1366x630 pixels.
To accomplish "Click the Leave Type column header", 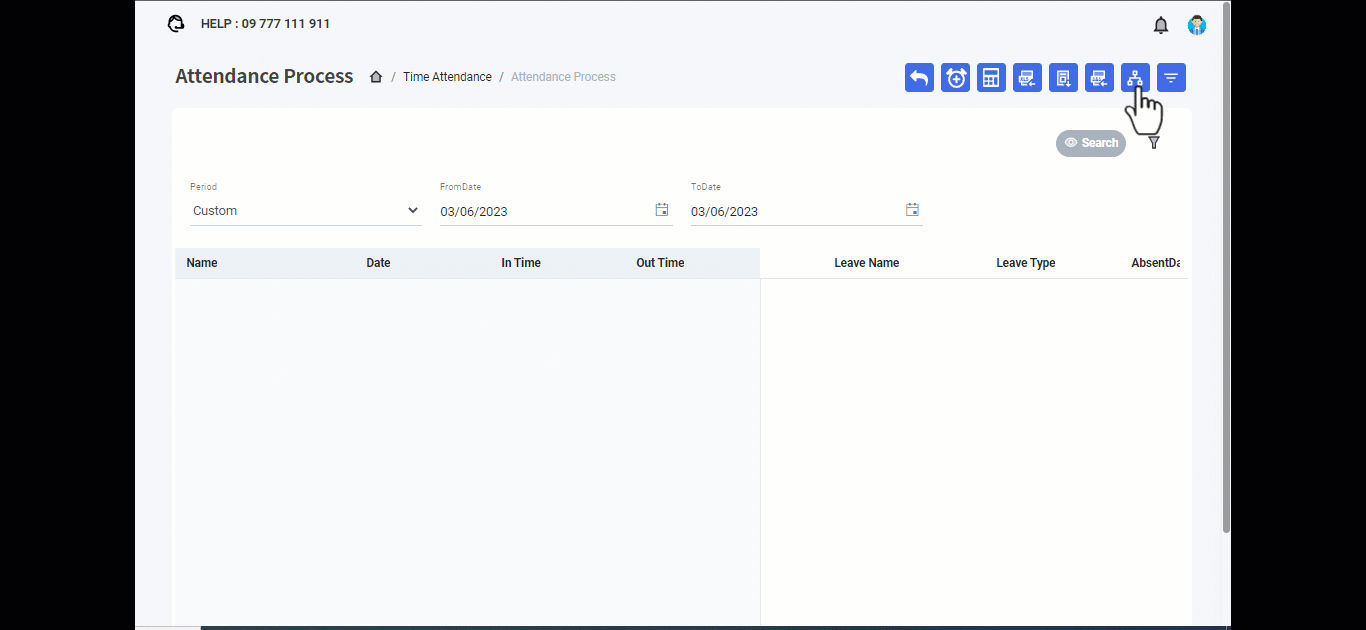I will point(1025,263).
